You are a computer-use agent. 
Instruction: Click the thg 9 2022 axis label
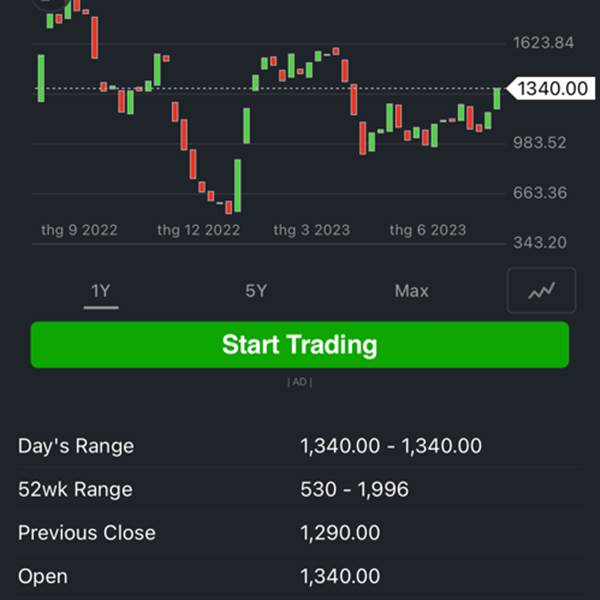tap(79, 230)
